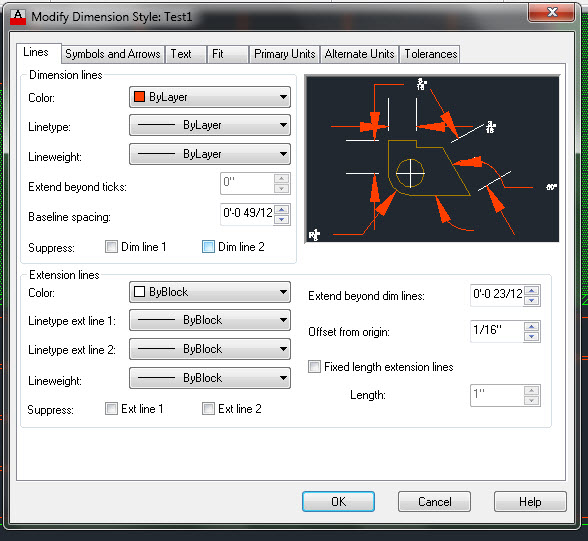
Task: Open Dimension lines Color dropdown
Action: (x=210, y=97)
